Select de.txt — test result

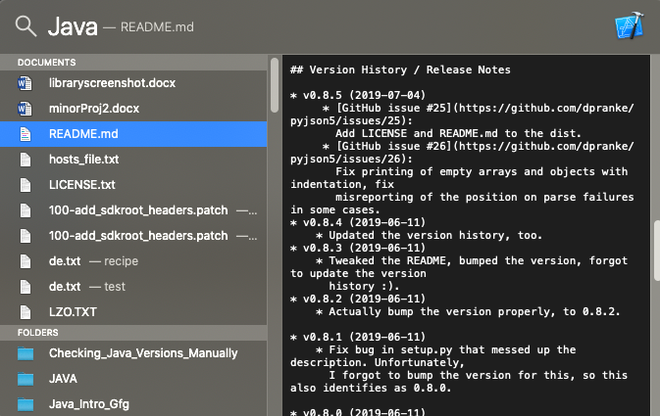[x=133, y=287]
